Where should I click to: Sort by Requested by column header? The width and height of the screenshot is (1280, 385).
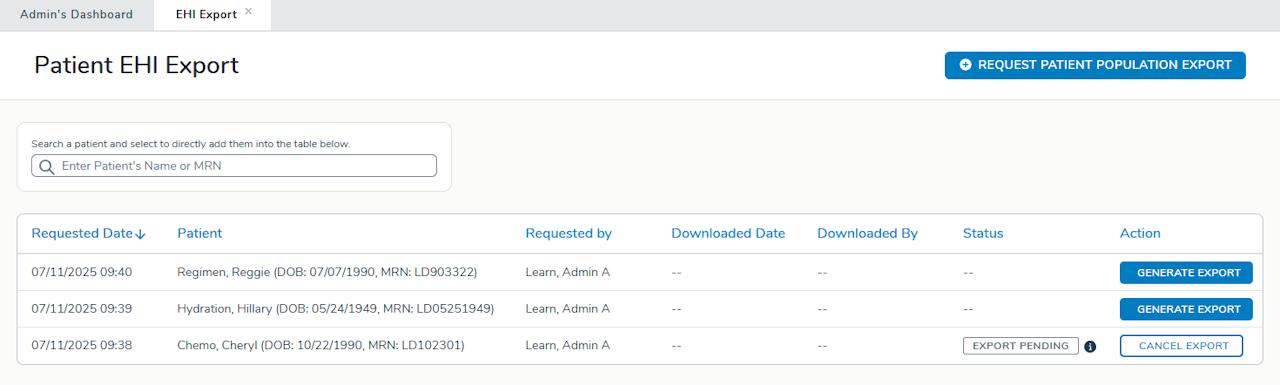point(568,233)
